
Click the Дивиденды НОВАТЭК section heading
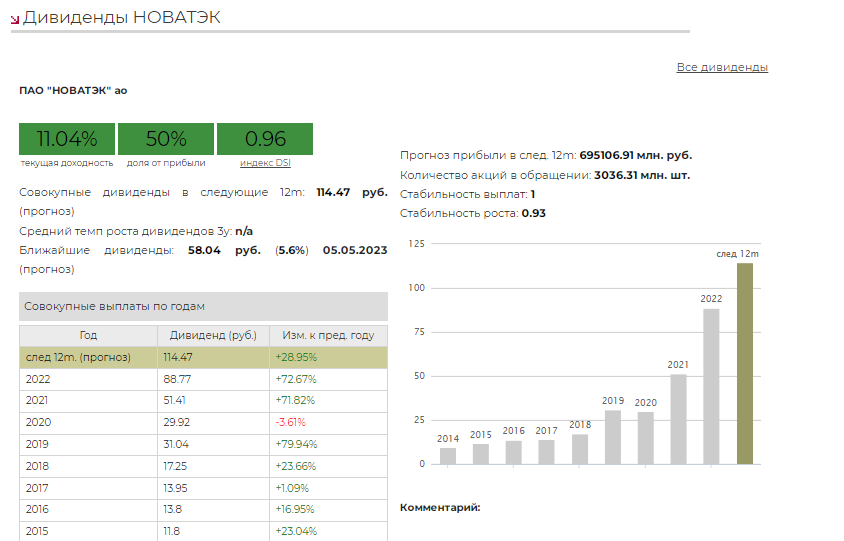tap(122, 17)
